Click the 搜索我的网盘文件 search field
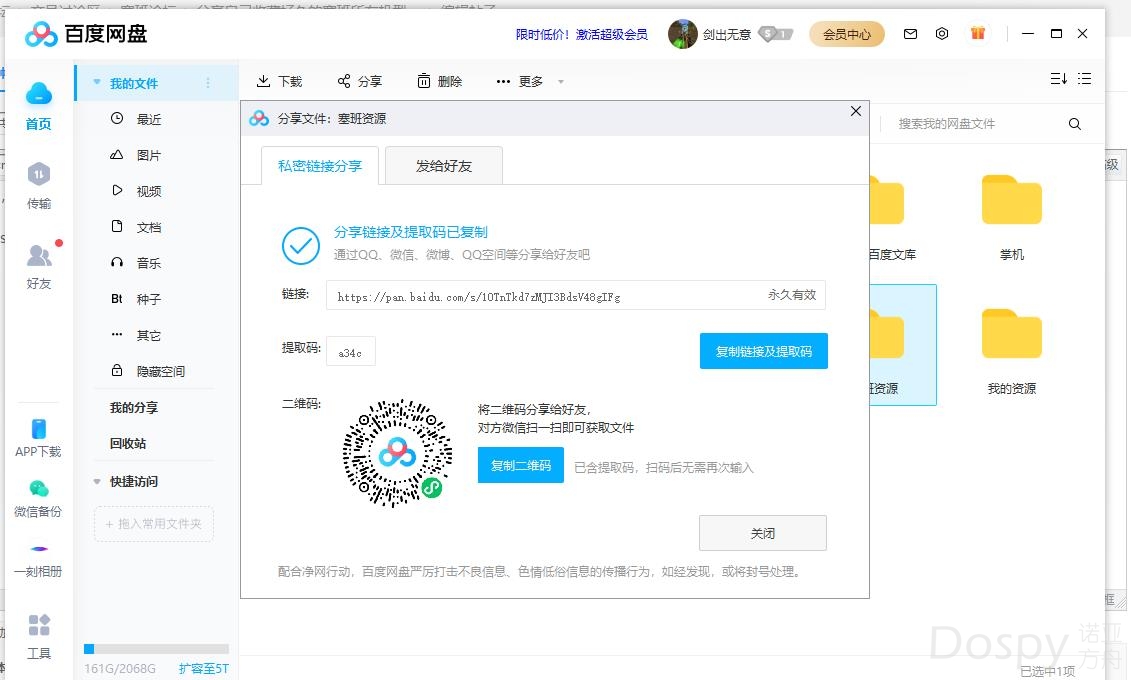The image size is (1131, 680). coord(974,124)
